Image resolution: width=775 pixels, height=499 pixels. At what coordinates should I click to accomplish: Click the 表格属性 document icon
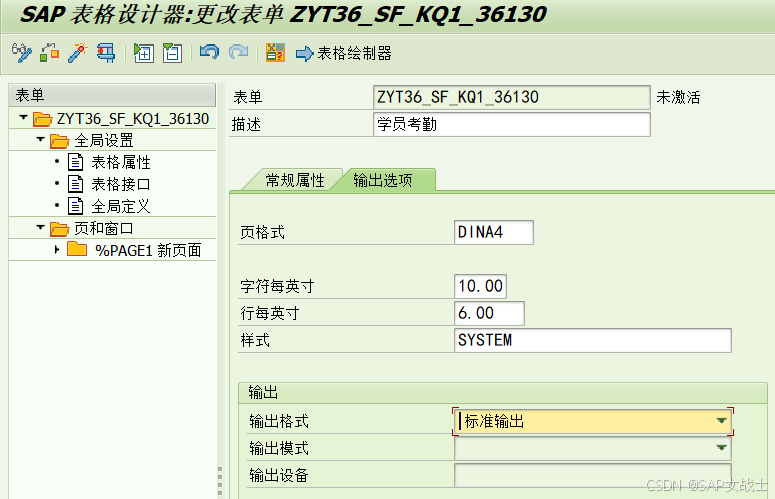pyautogui.click(x=75, y=162)
